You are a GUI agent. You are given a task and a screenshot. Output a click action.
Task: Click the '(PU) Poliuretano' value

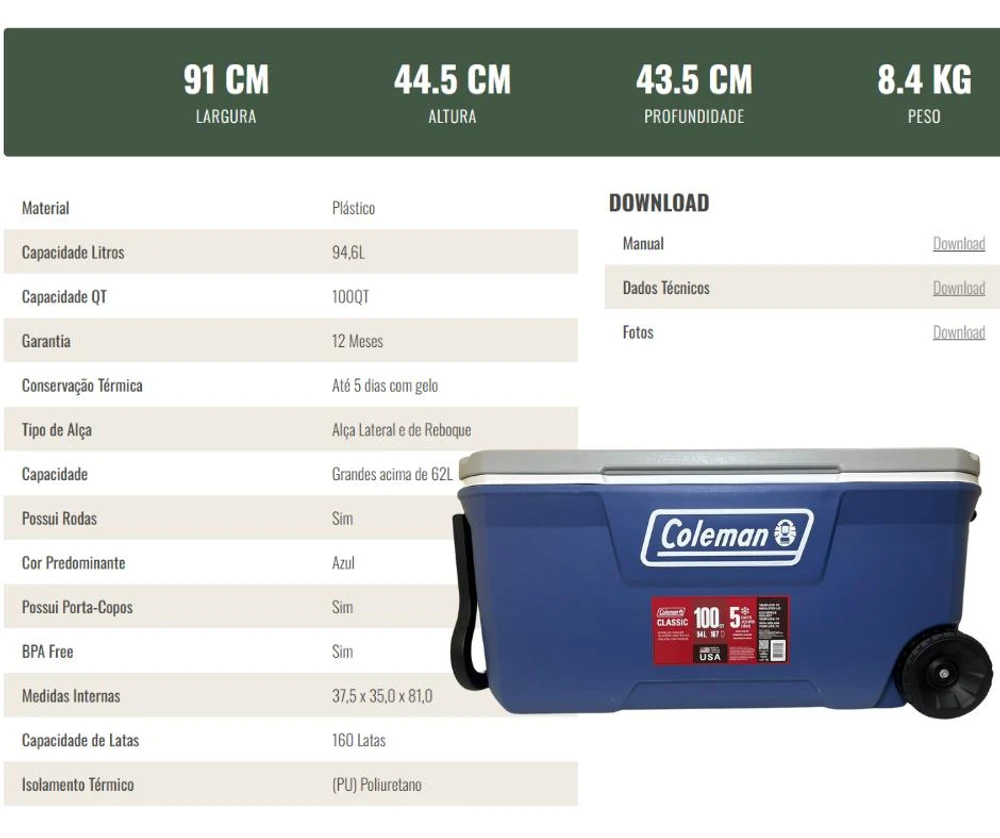coord(376,785)
